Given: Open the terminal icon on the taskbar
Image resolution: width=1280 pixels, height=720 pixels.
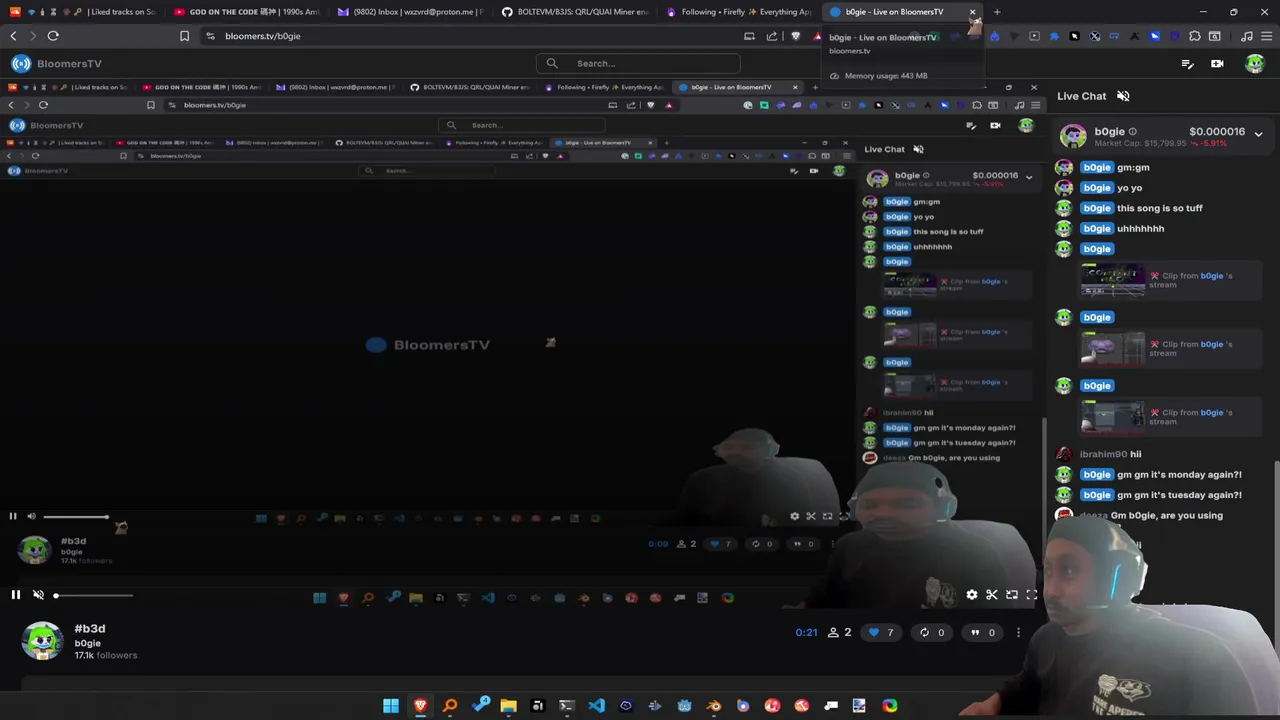Looking at the screenshot, I should (x=567, y=706).
